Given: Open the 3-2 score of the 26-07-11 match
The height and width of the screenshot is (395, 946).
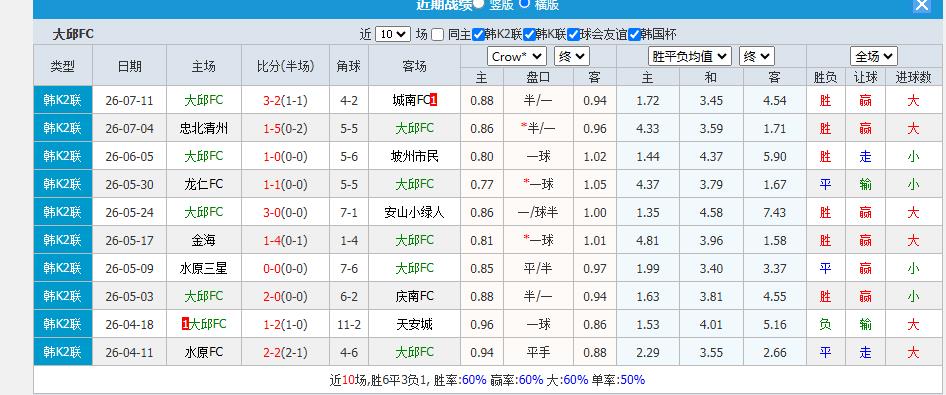Looking at the screenshot, I should click(x=273, y=101).
